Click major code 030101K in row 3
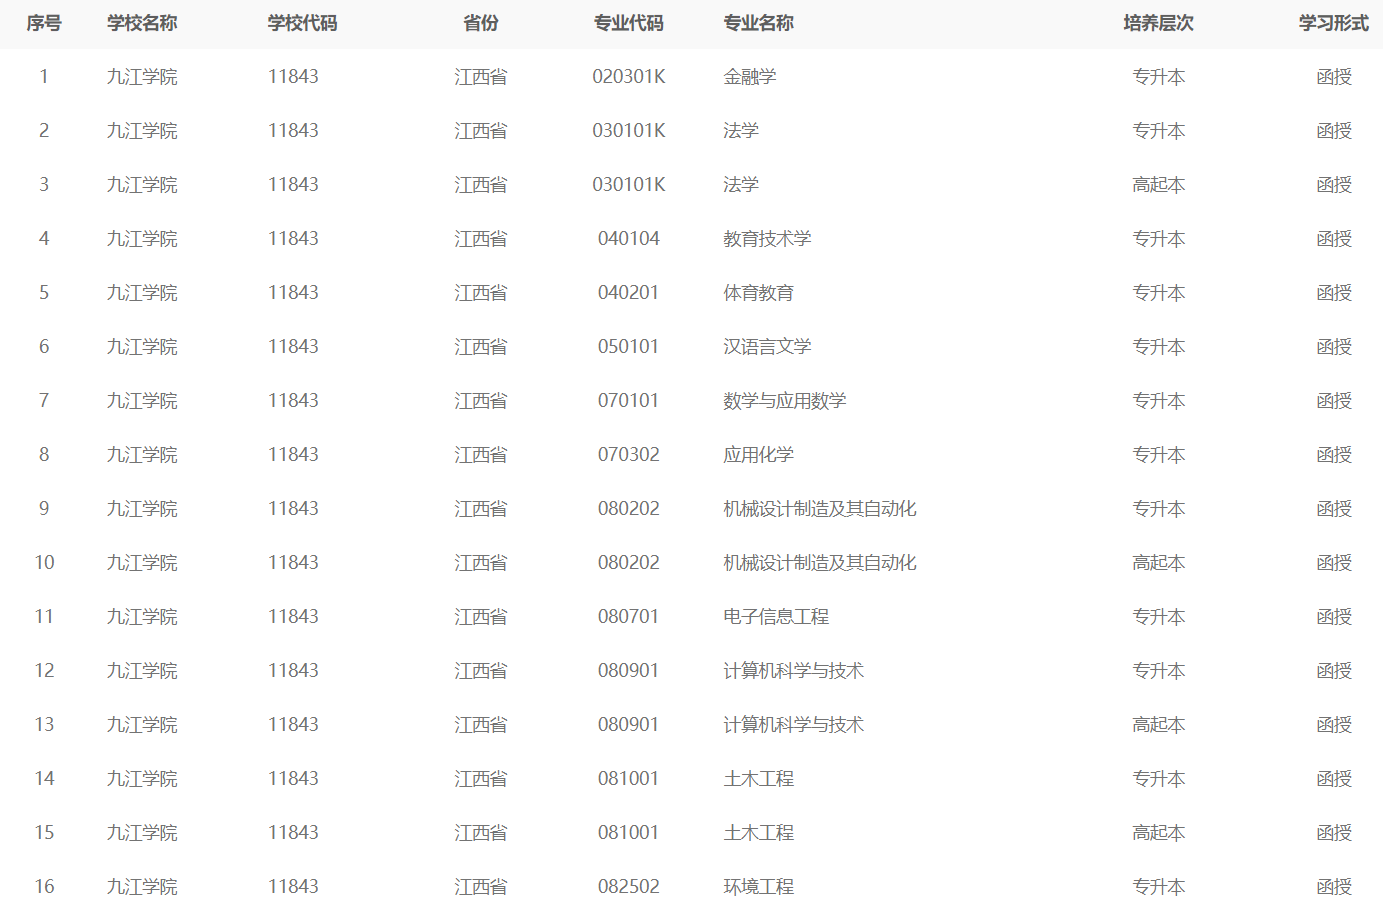The width and height of the screenshot is (1383, 913). (x=629, y=185)
